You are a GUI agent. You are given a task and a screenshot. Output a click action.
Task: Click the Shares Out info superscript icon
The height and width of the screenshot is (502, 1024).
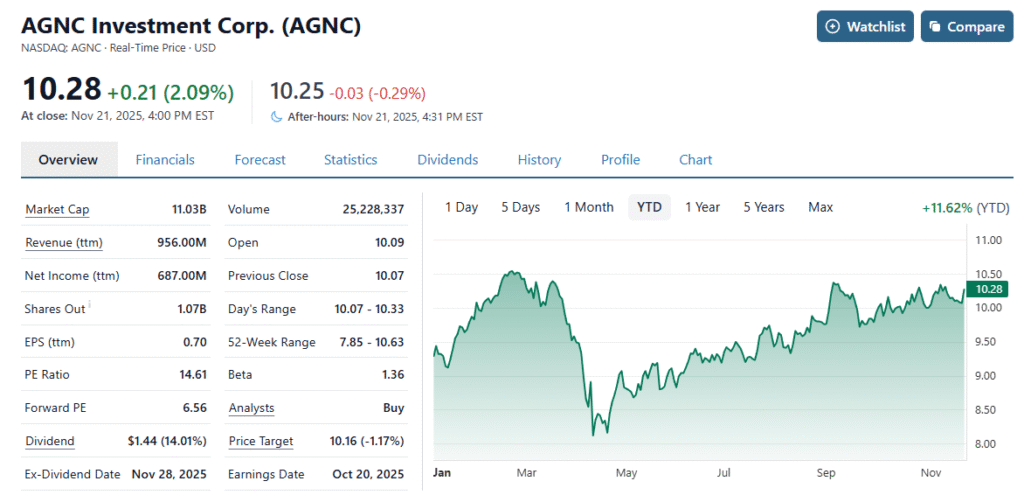pos(89,303)
